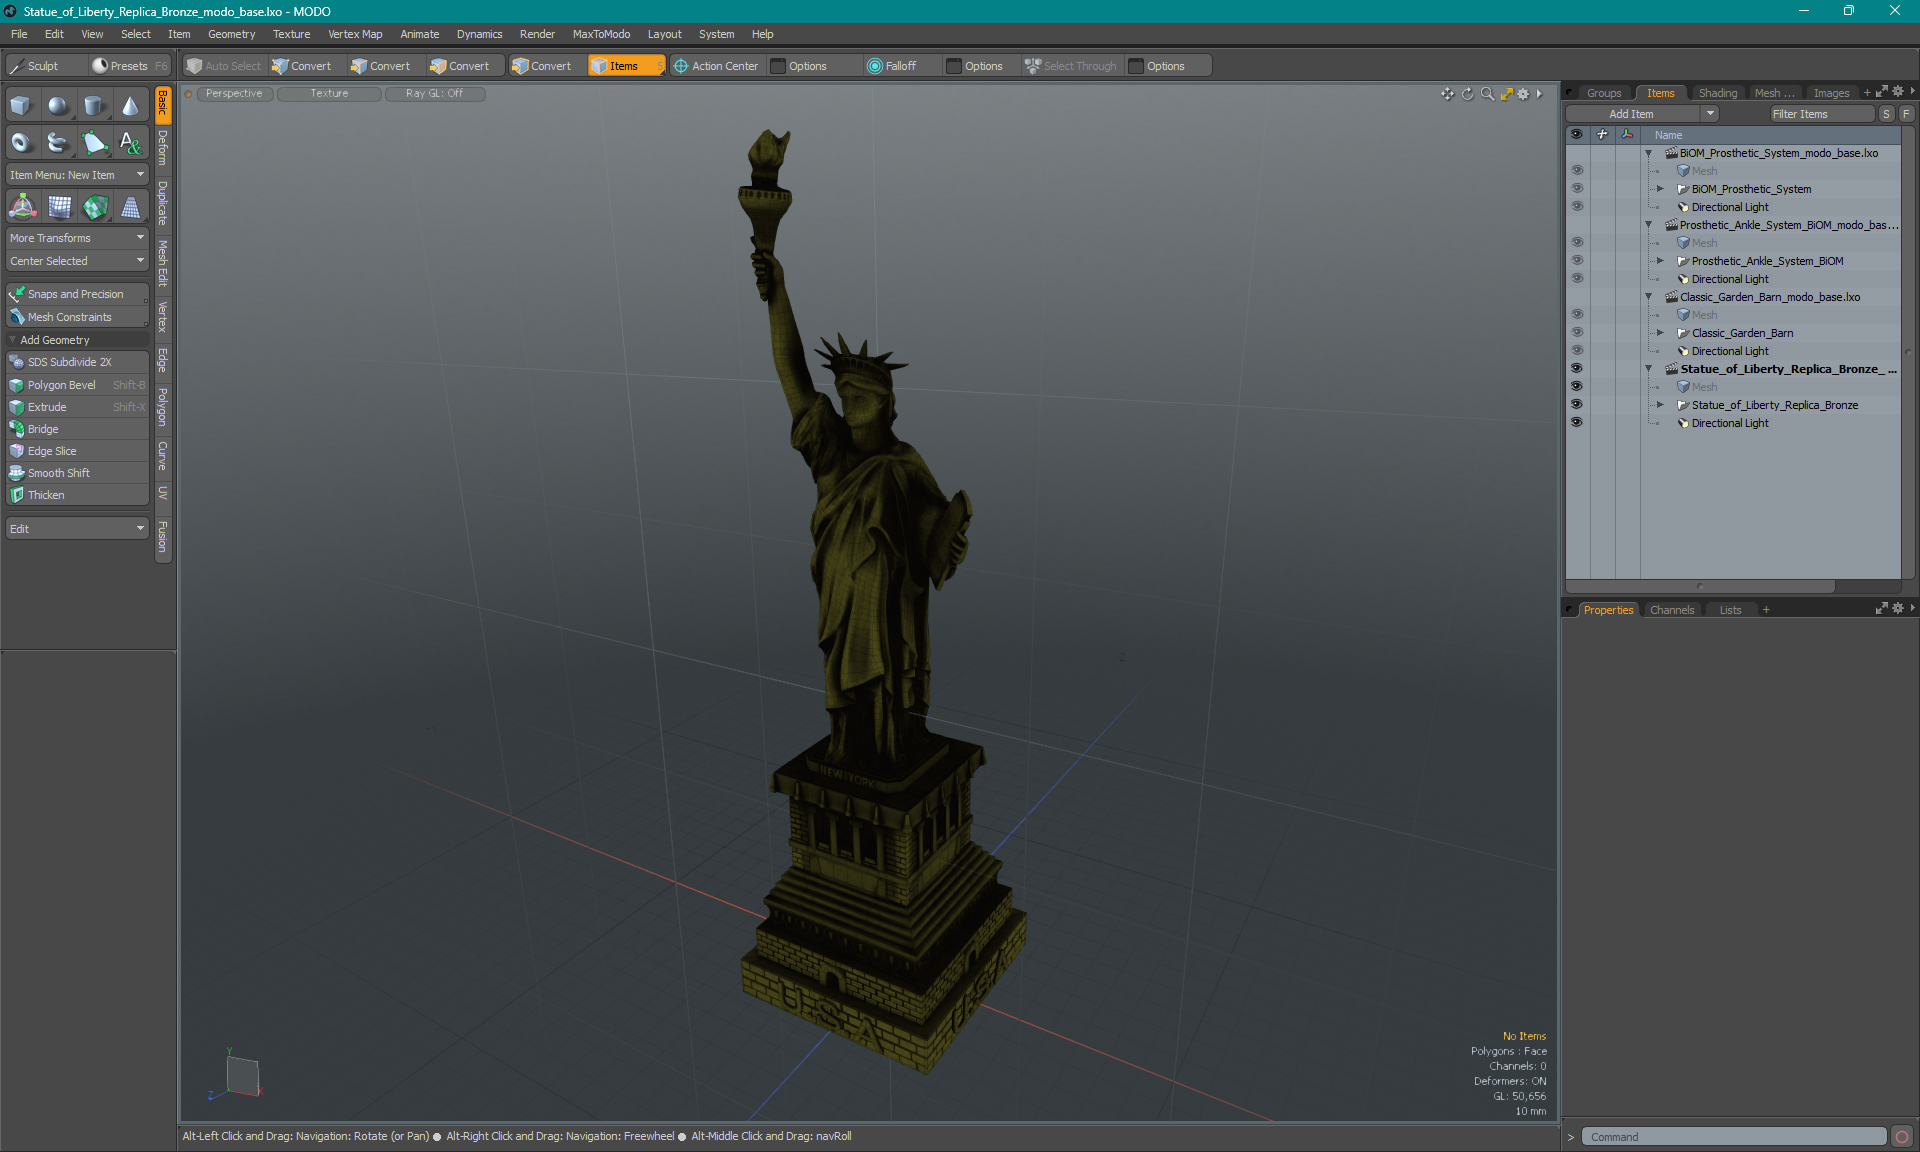Activate the Transform tool icon

point(22,207)
